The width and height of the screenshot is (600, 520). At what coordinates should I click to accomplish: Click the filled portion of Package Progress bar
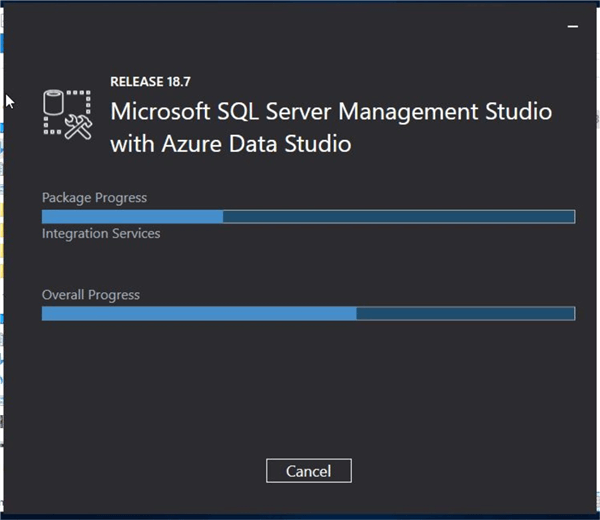[132, 217]
